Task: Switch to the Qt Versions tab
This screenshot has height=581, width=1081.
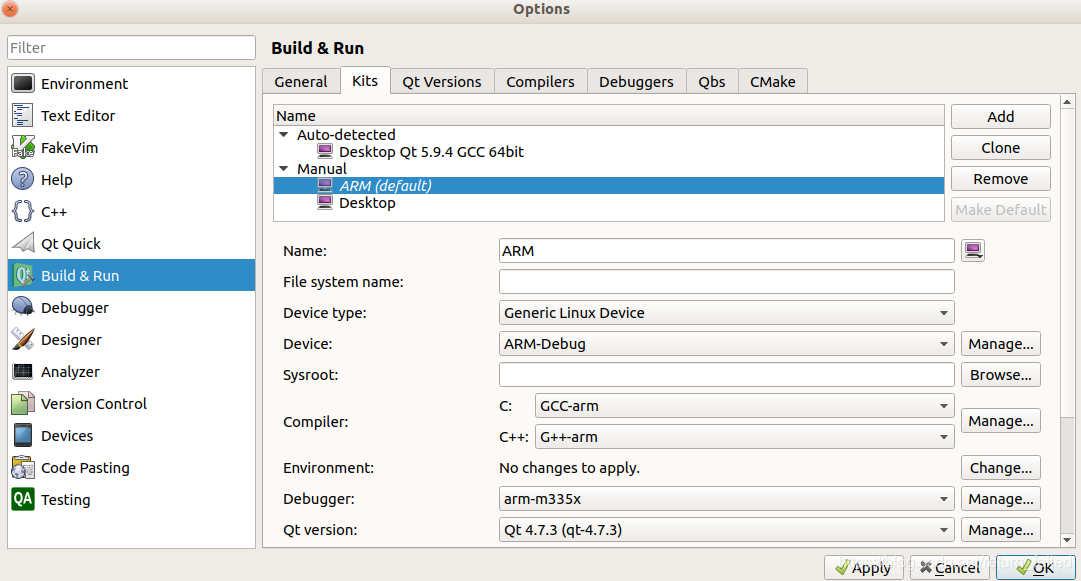Action: [x=442, y=81]
